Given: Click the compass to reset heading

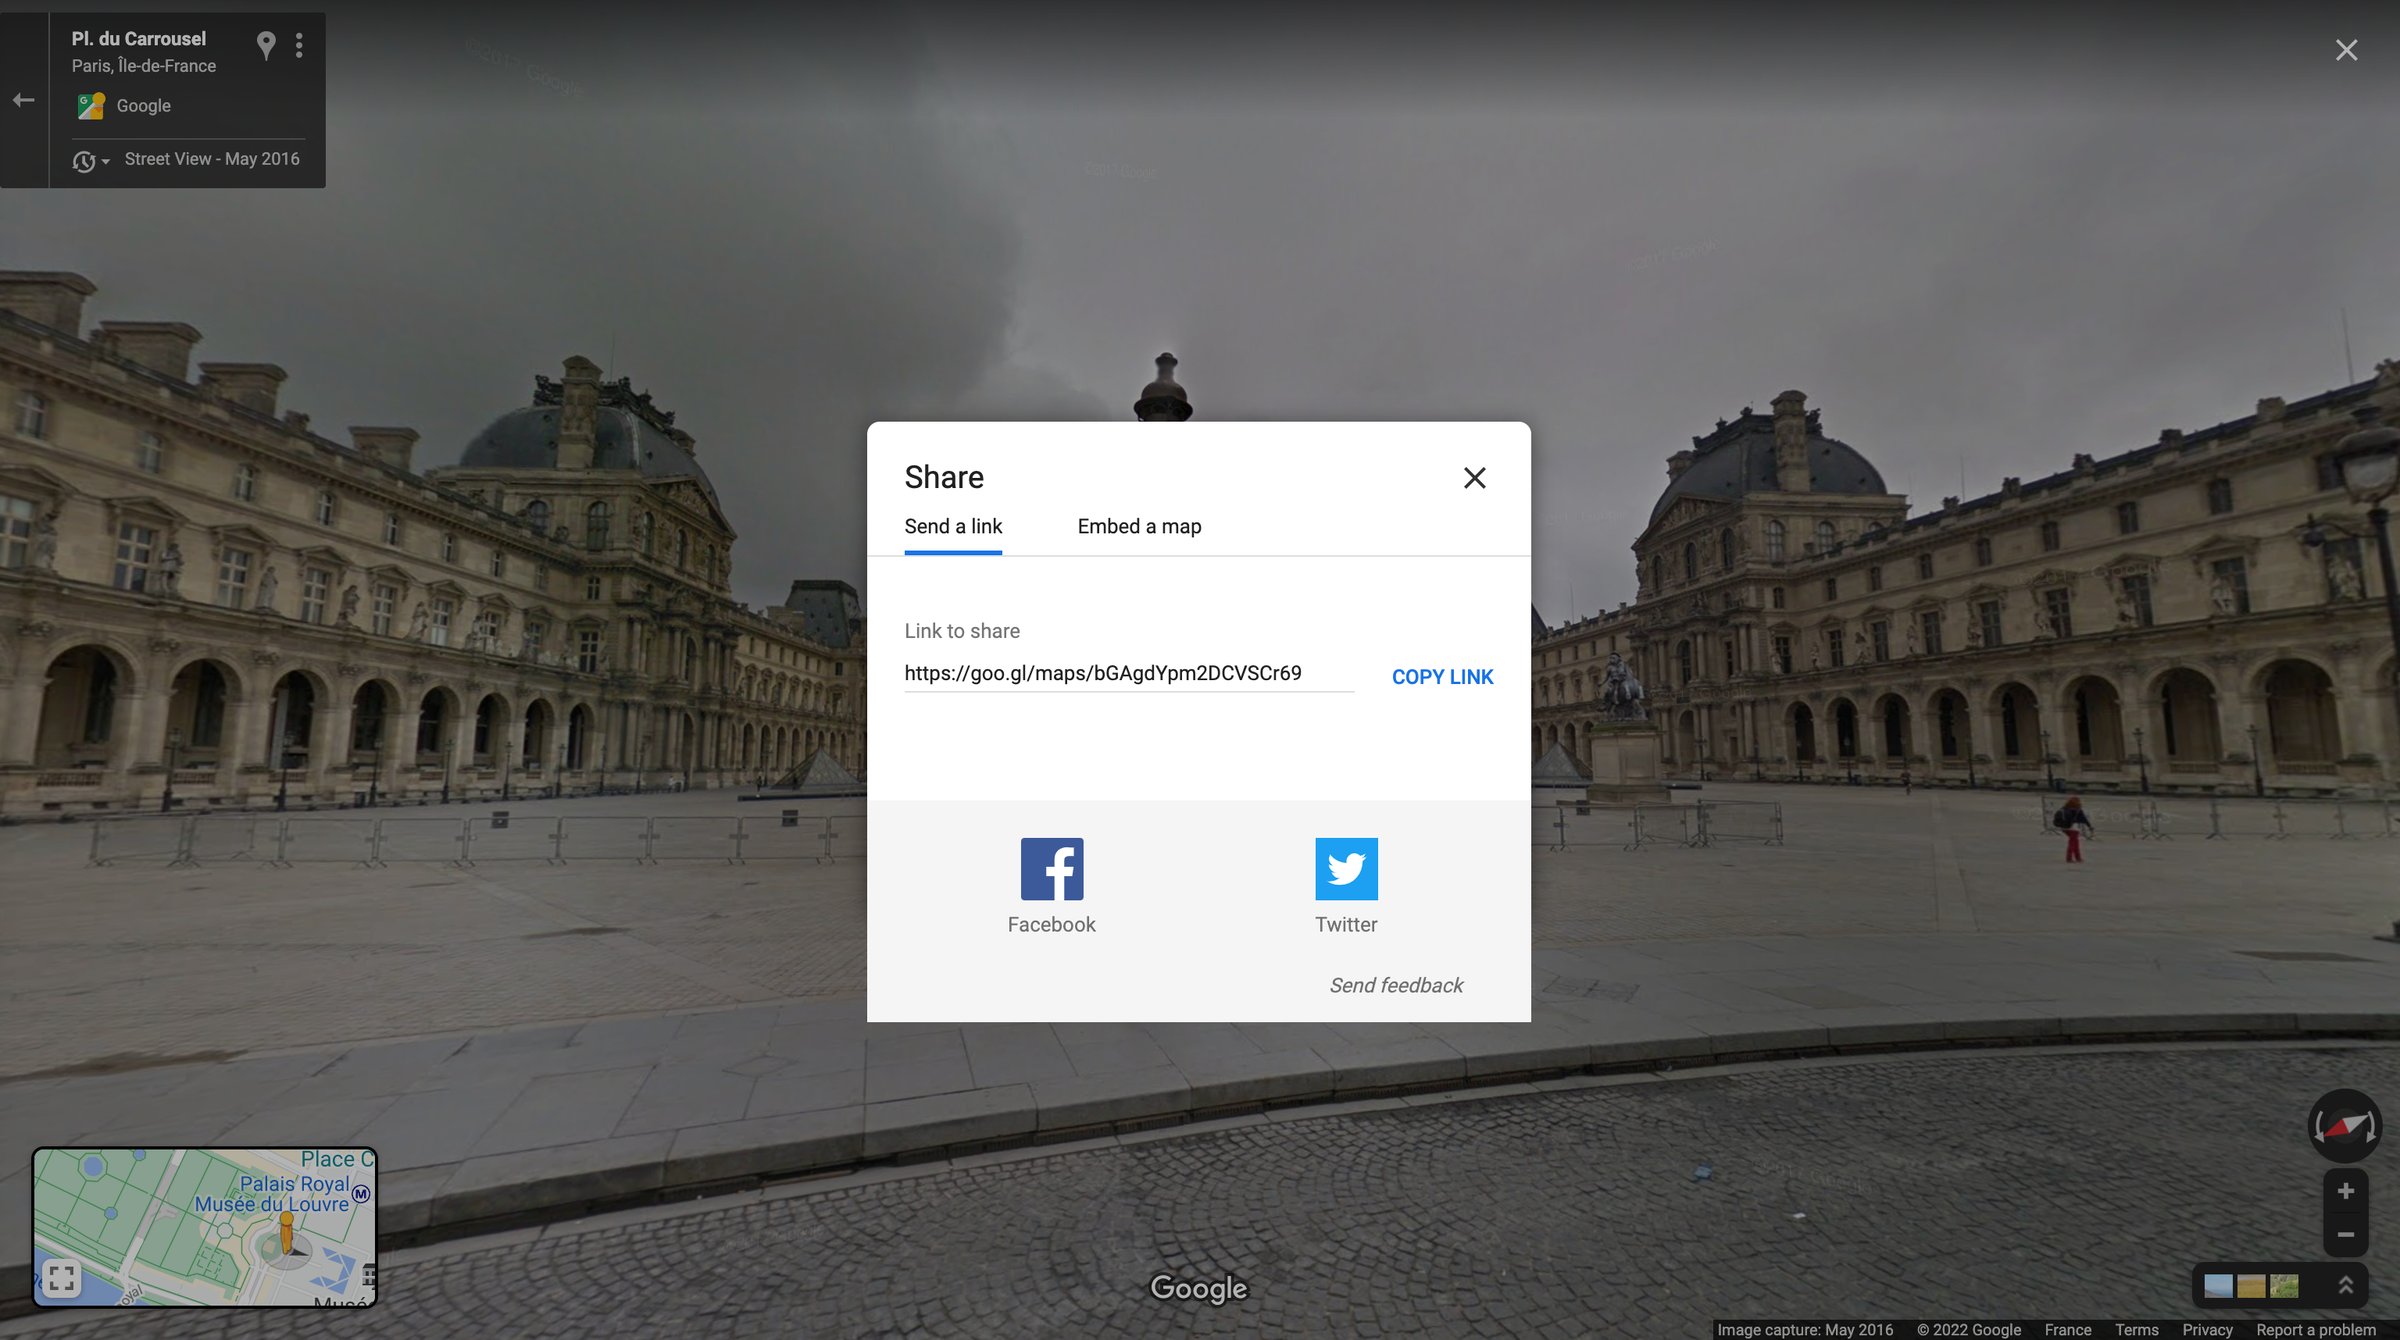Looking at the screenshot, I should [x=2345, y=1126].
